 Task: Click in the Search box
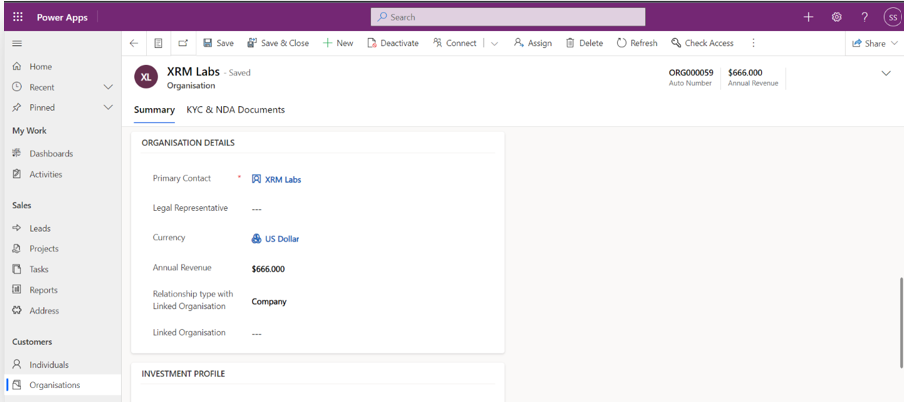[x=507, y=17]
